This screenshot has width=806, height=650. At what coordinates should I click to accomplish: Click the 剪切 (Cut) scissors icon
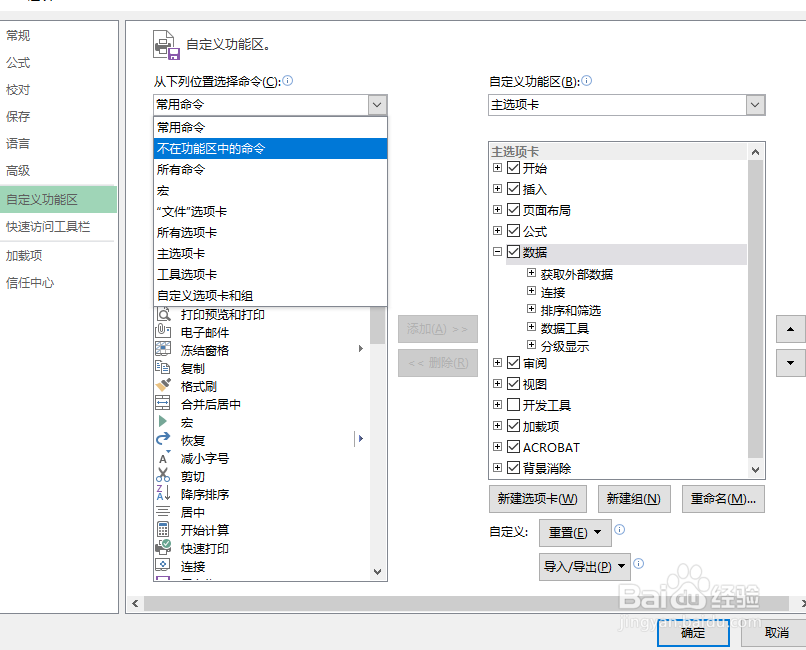click(x=164, y=475)
